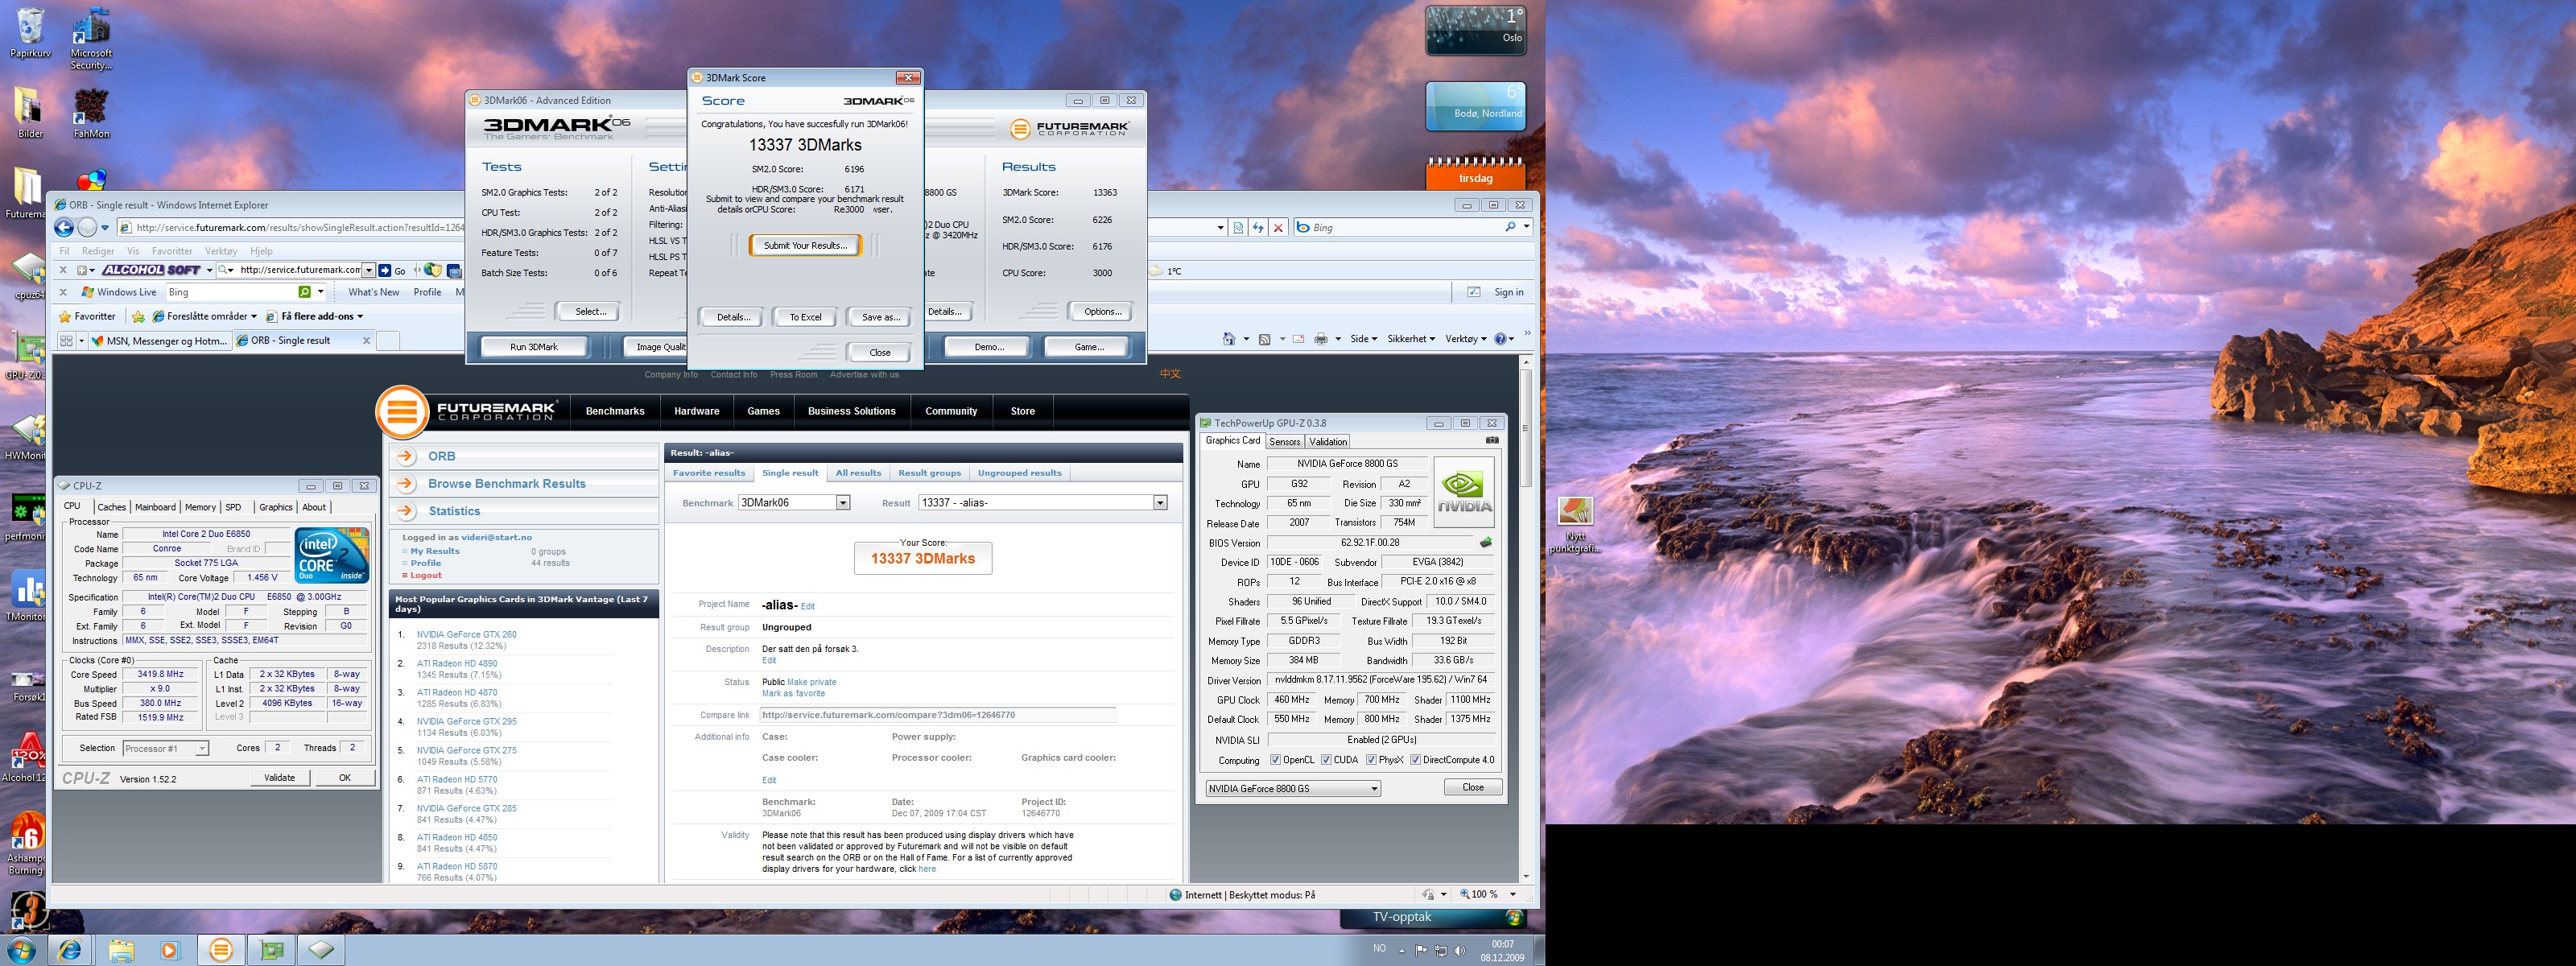The image size is (2576, 966).
Task: Click the Oslo weather gadget
Action: click(1476, 30)
